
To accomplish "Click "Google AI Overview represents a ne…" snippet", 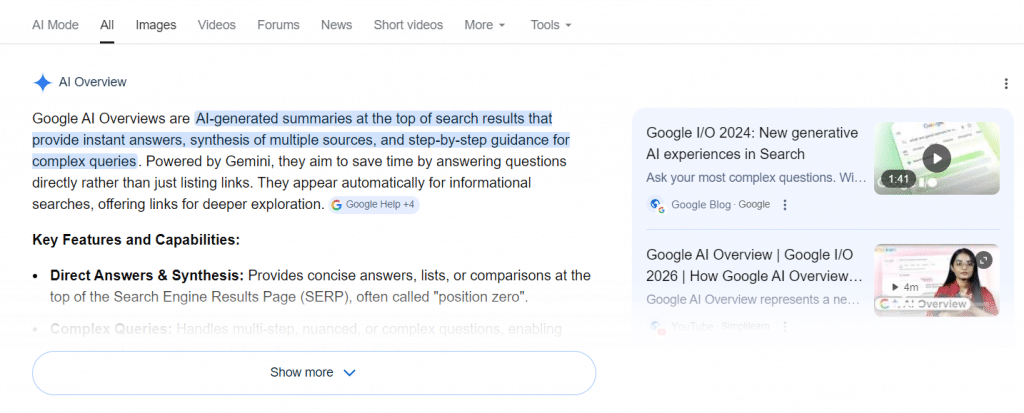I will point(754,299).
